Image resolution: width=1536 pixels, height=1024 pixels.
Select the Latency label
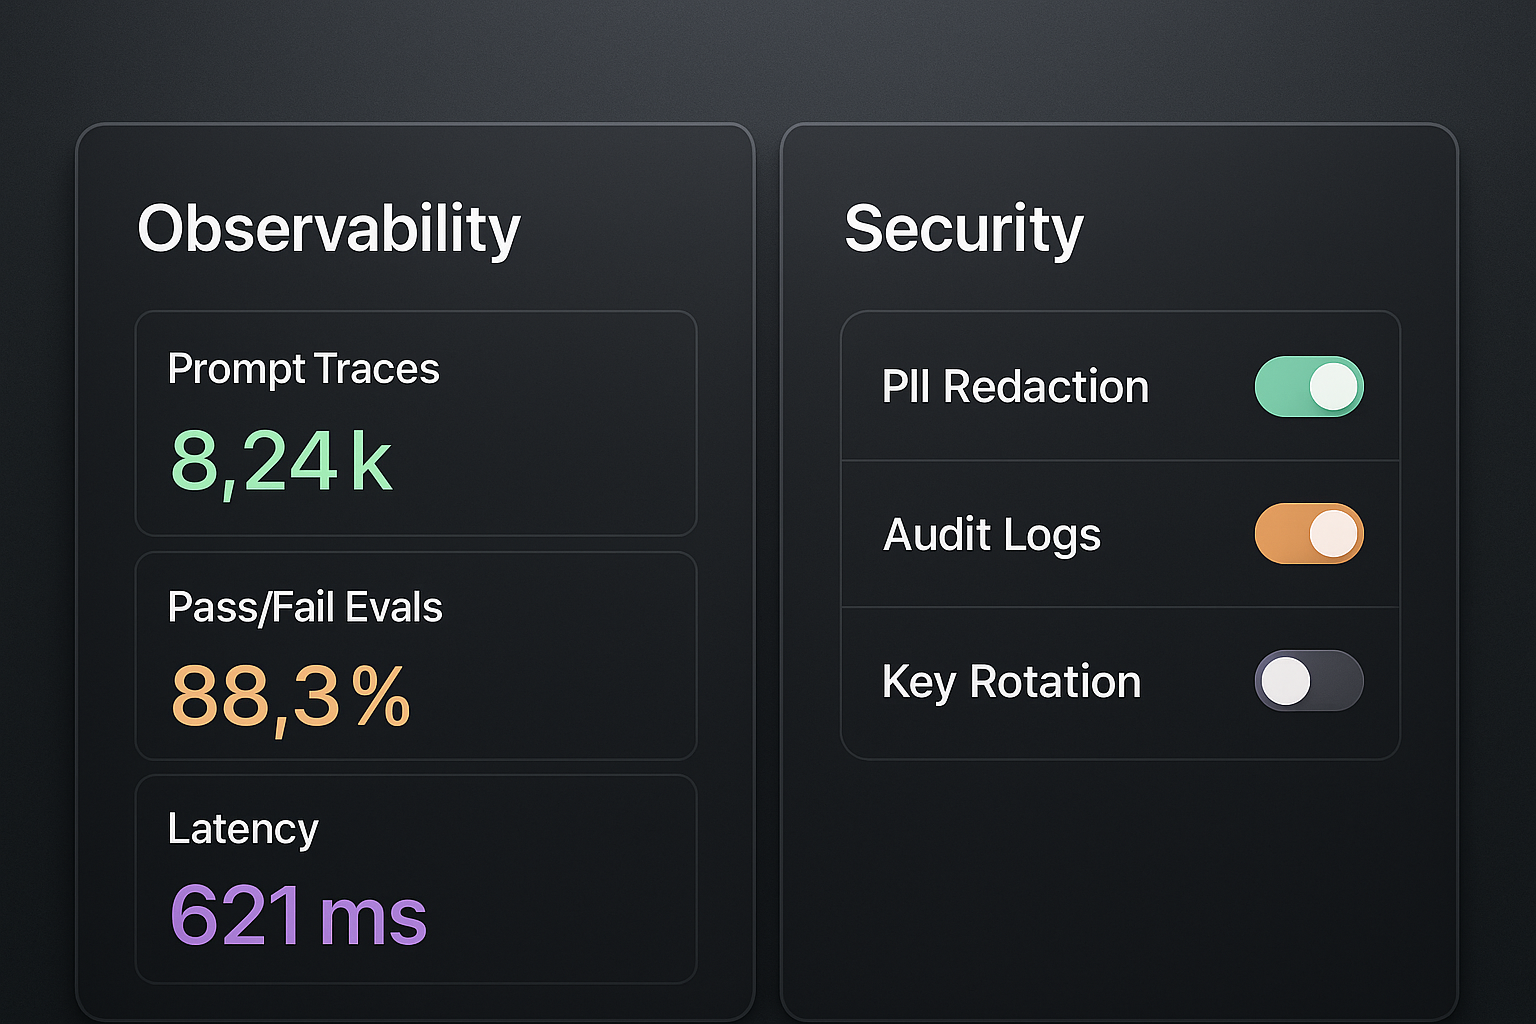coord(243,829)
